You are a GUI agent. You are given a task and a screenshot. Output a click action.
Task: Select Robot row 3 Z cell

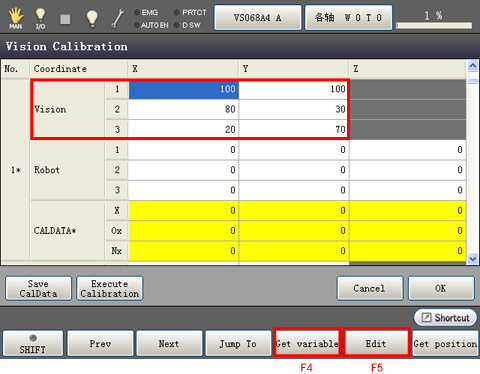point(408,190)
